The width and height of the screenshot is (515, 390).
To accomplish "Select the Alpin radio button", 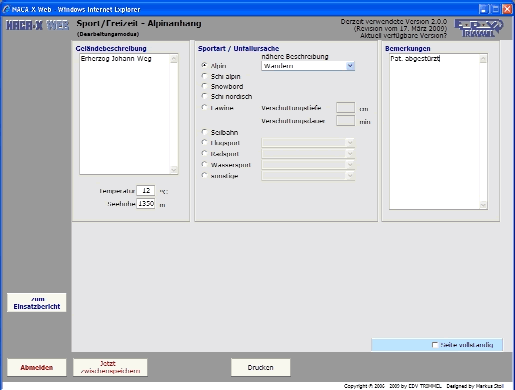I will (205, 65).
